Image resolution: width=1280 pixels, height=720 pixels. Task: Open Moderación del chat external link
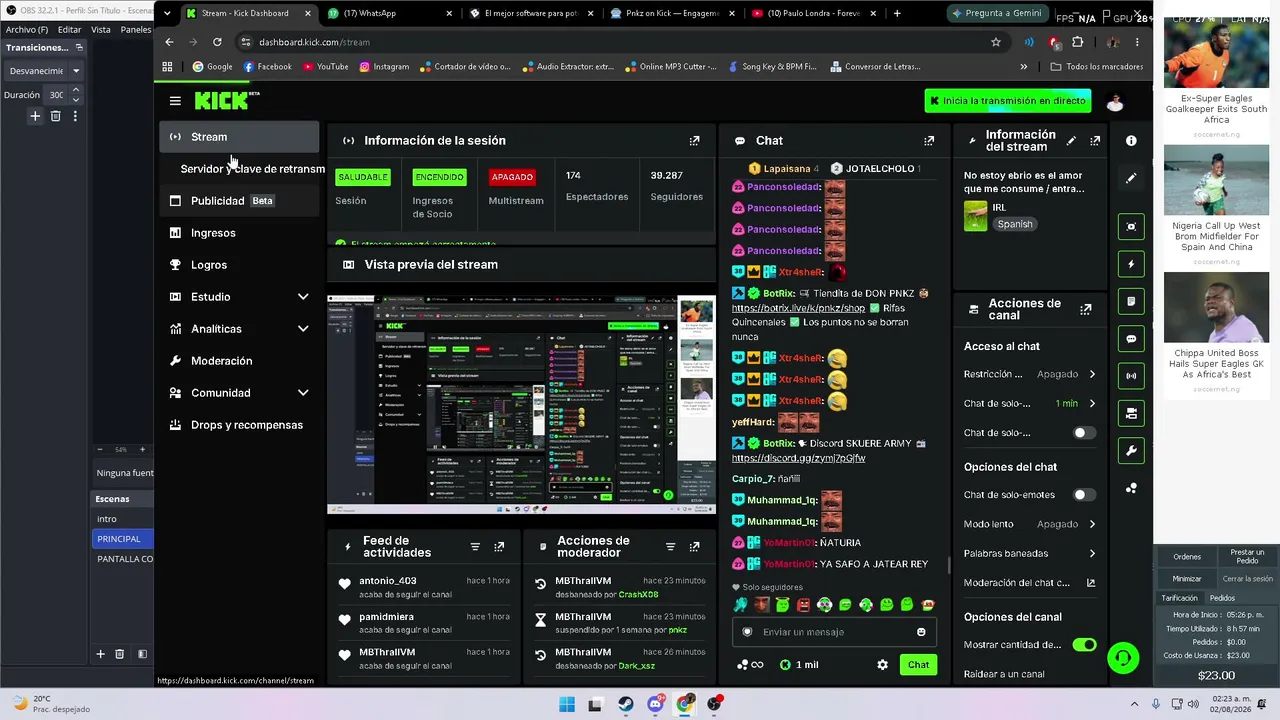click(1091, 583)
